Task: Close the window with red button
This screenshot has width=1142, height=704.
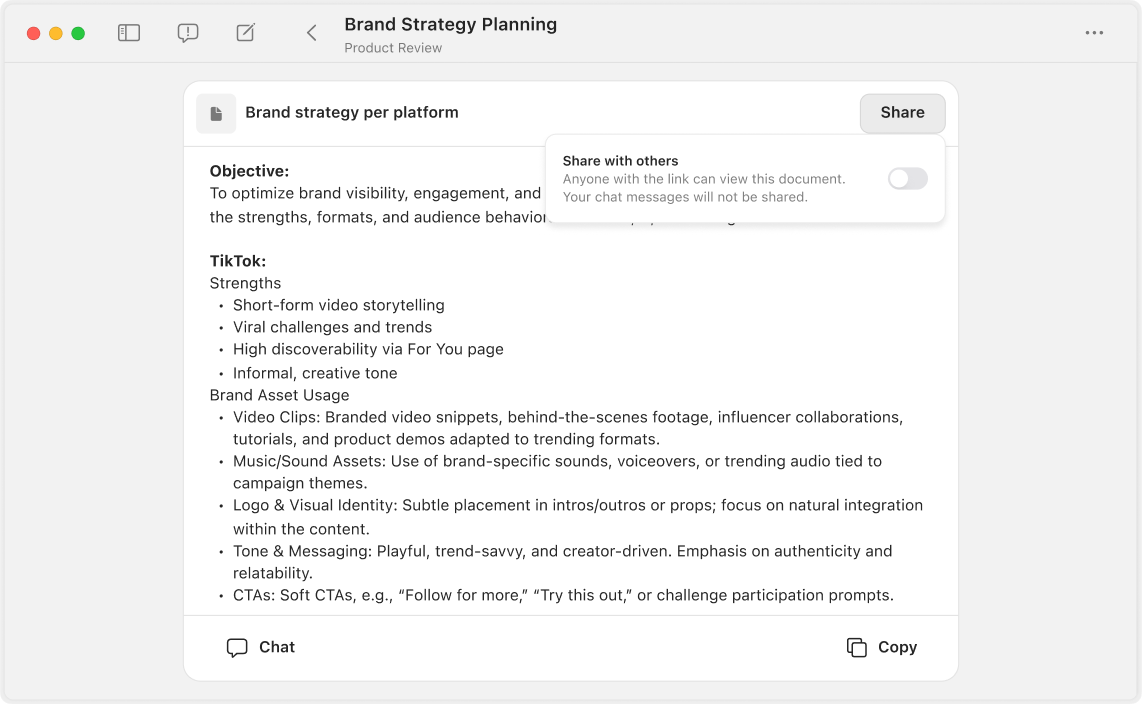Action: click(33, 33)
